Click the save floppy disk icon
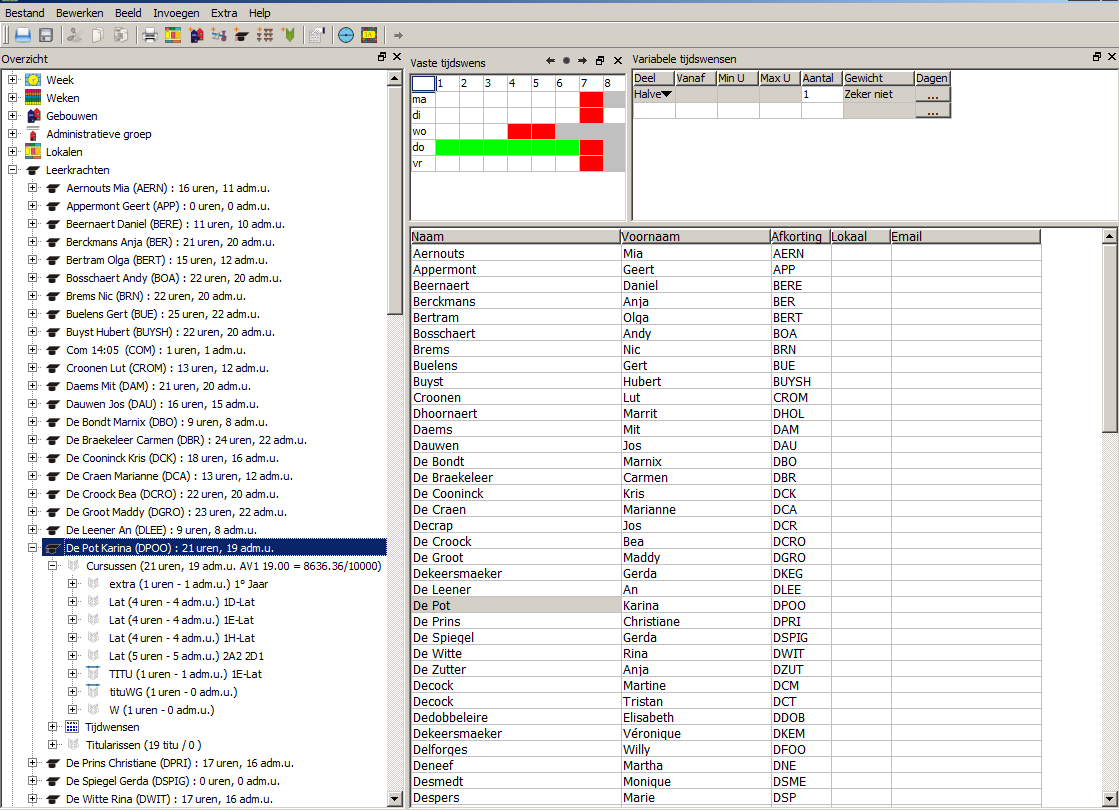Image resolution: width=1119 pixels, height=810 pixels. coord(46,35)
